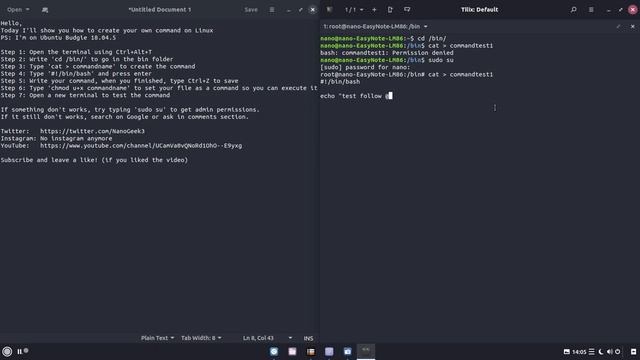Click the 'sudo su' command line in terminal

pos(387,60)
